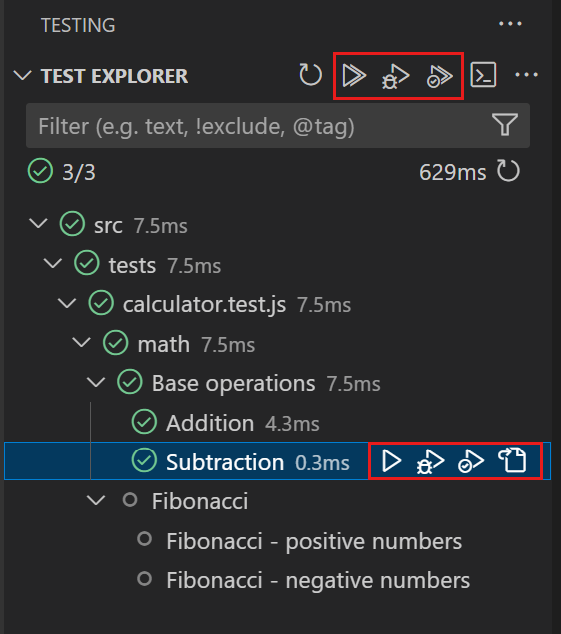Viewport: 561px width, 634px height.
Task: Debug all tests from the header toolbar
Action: tap(396, 76)
